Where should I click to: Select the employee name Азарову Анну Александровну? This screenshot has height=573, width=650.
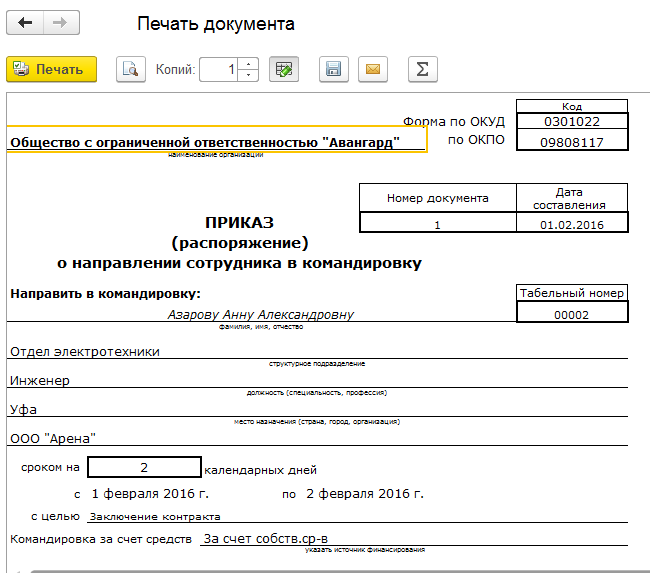[261, 314]
